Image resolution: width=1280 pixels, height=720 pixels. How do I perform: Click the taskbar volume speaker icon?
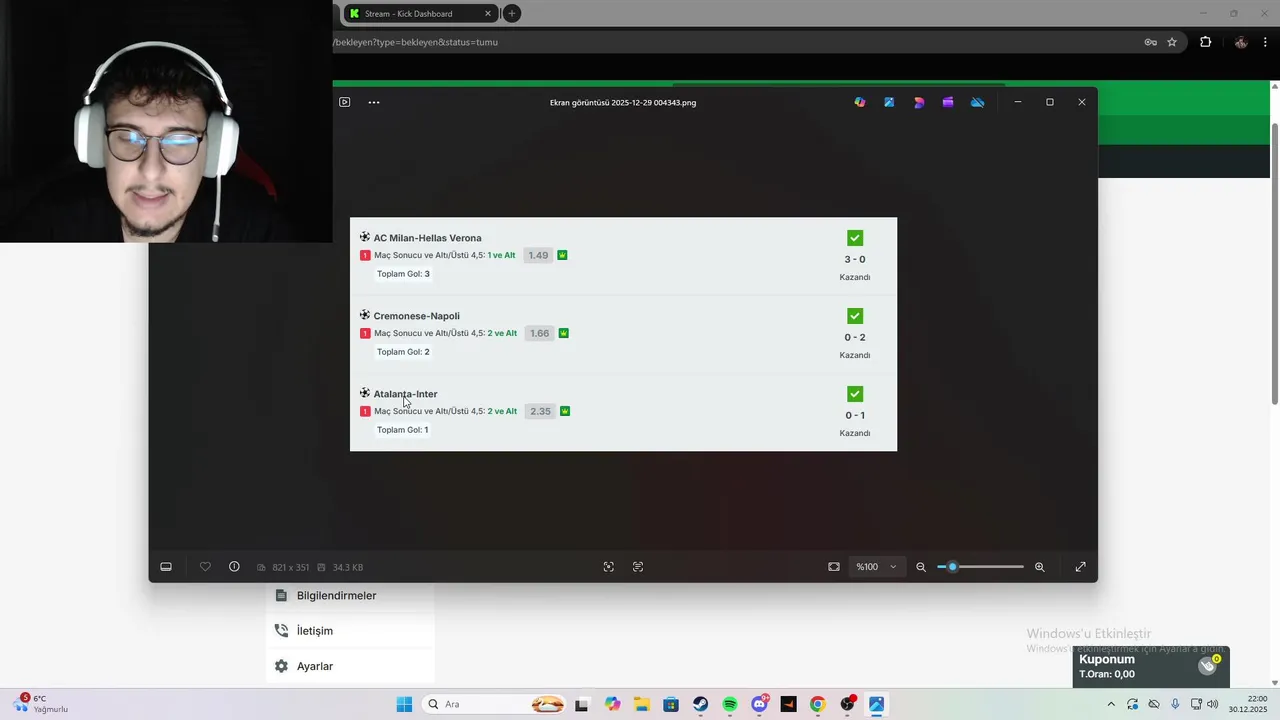(1213, 704)
